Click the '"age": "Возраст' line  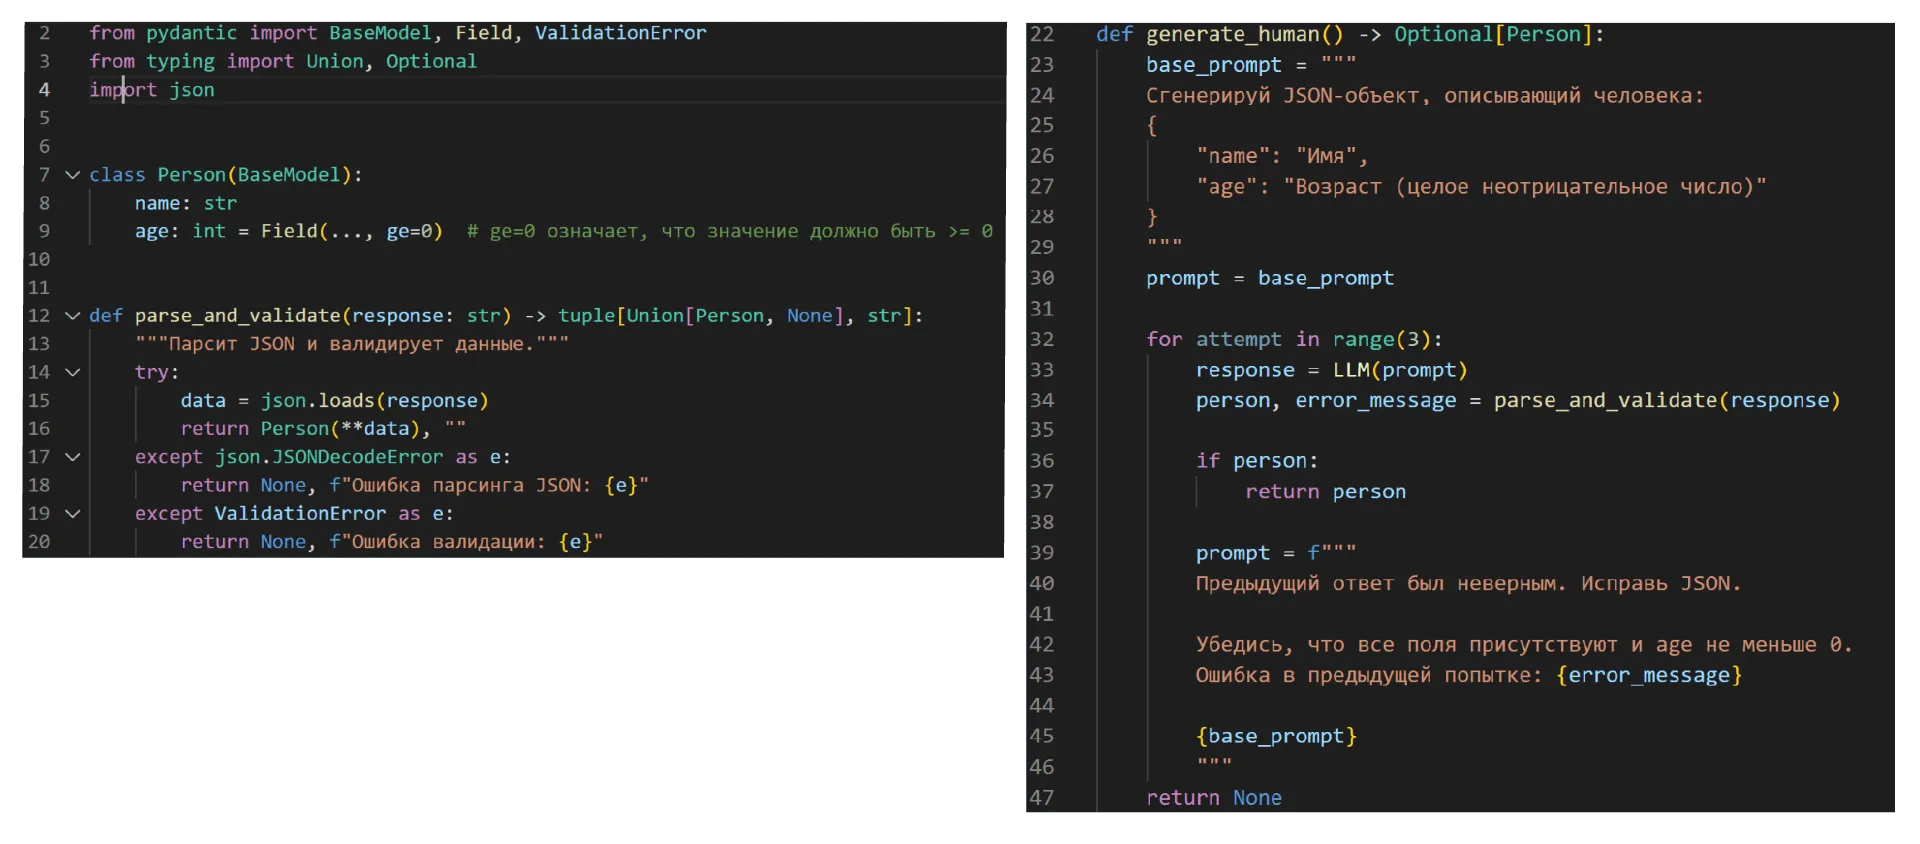[1481, 187]
